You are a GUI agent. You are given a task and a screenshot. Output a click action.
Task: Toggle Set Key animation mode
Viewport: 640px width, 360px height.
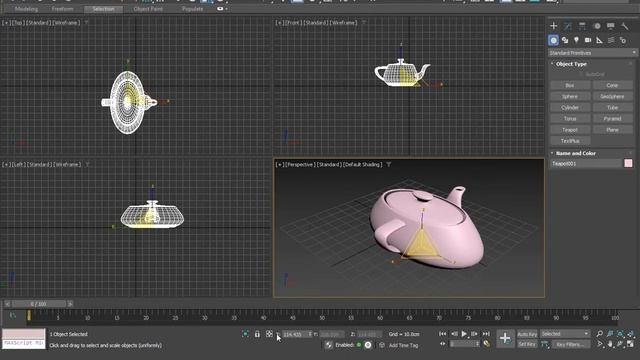pos(527,344)
